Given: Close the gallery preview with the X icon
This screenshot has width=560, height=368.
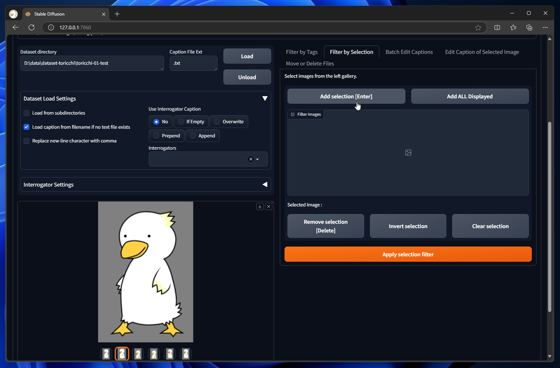Looking at the screenshot, I should (x=269, y=207).
